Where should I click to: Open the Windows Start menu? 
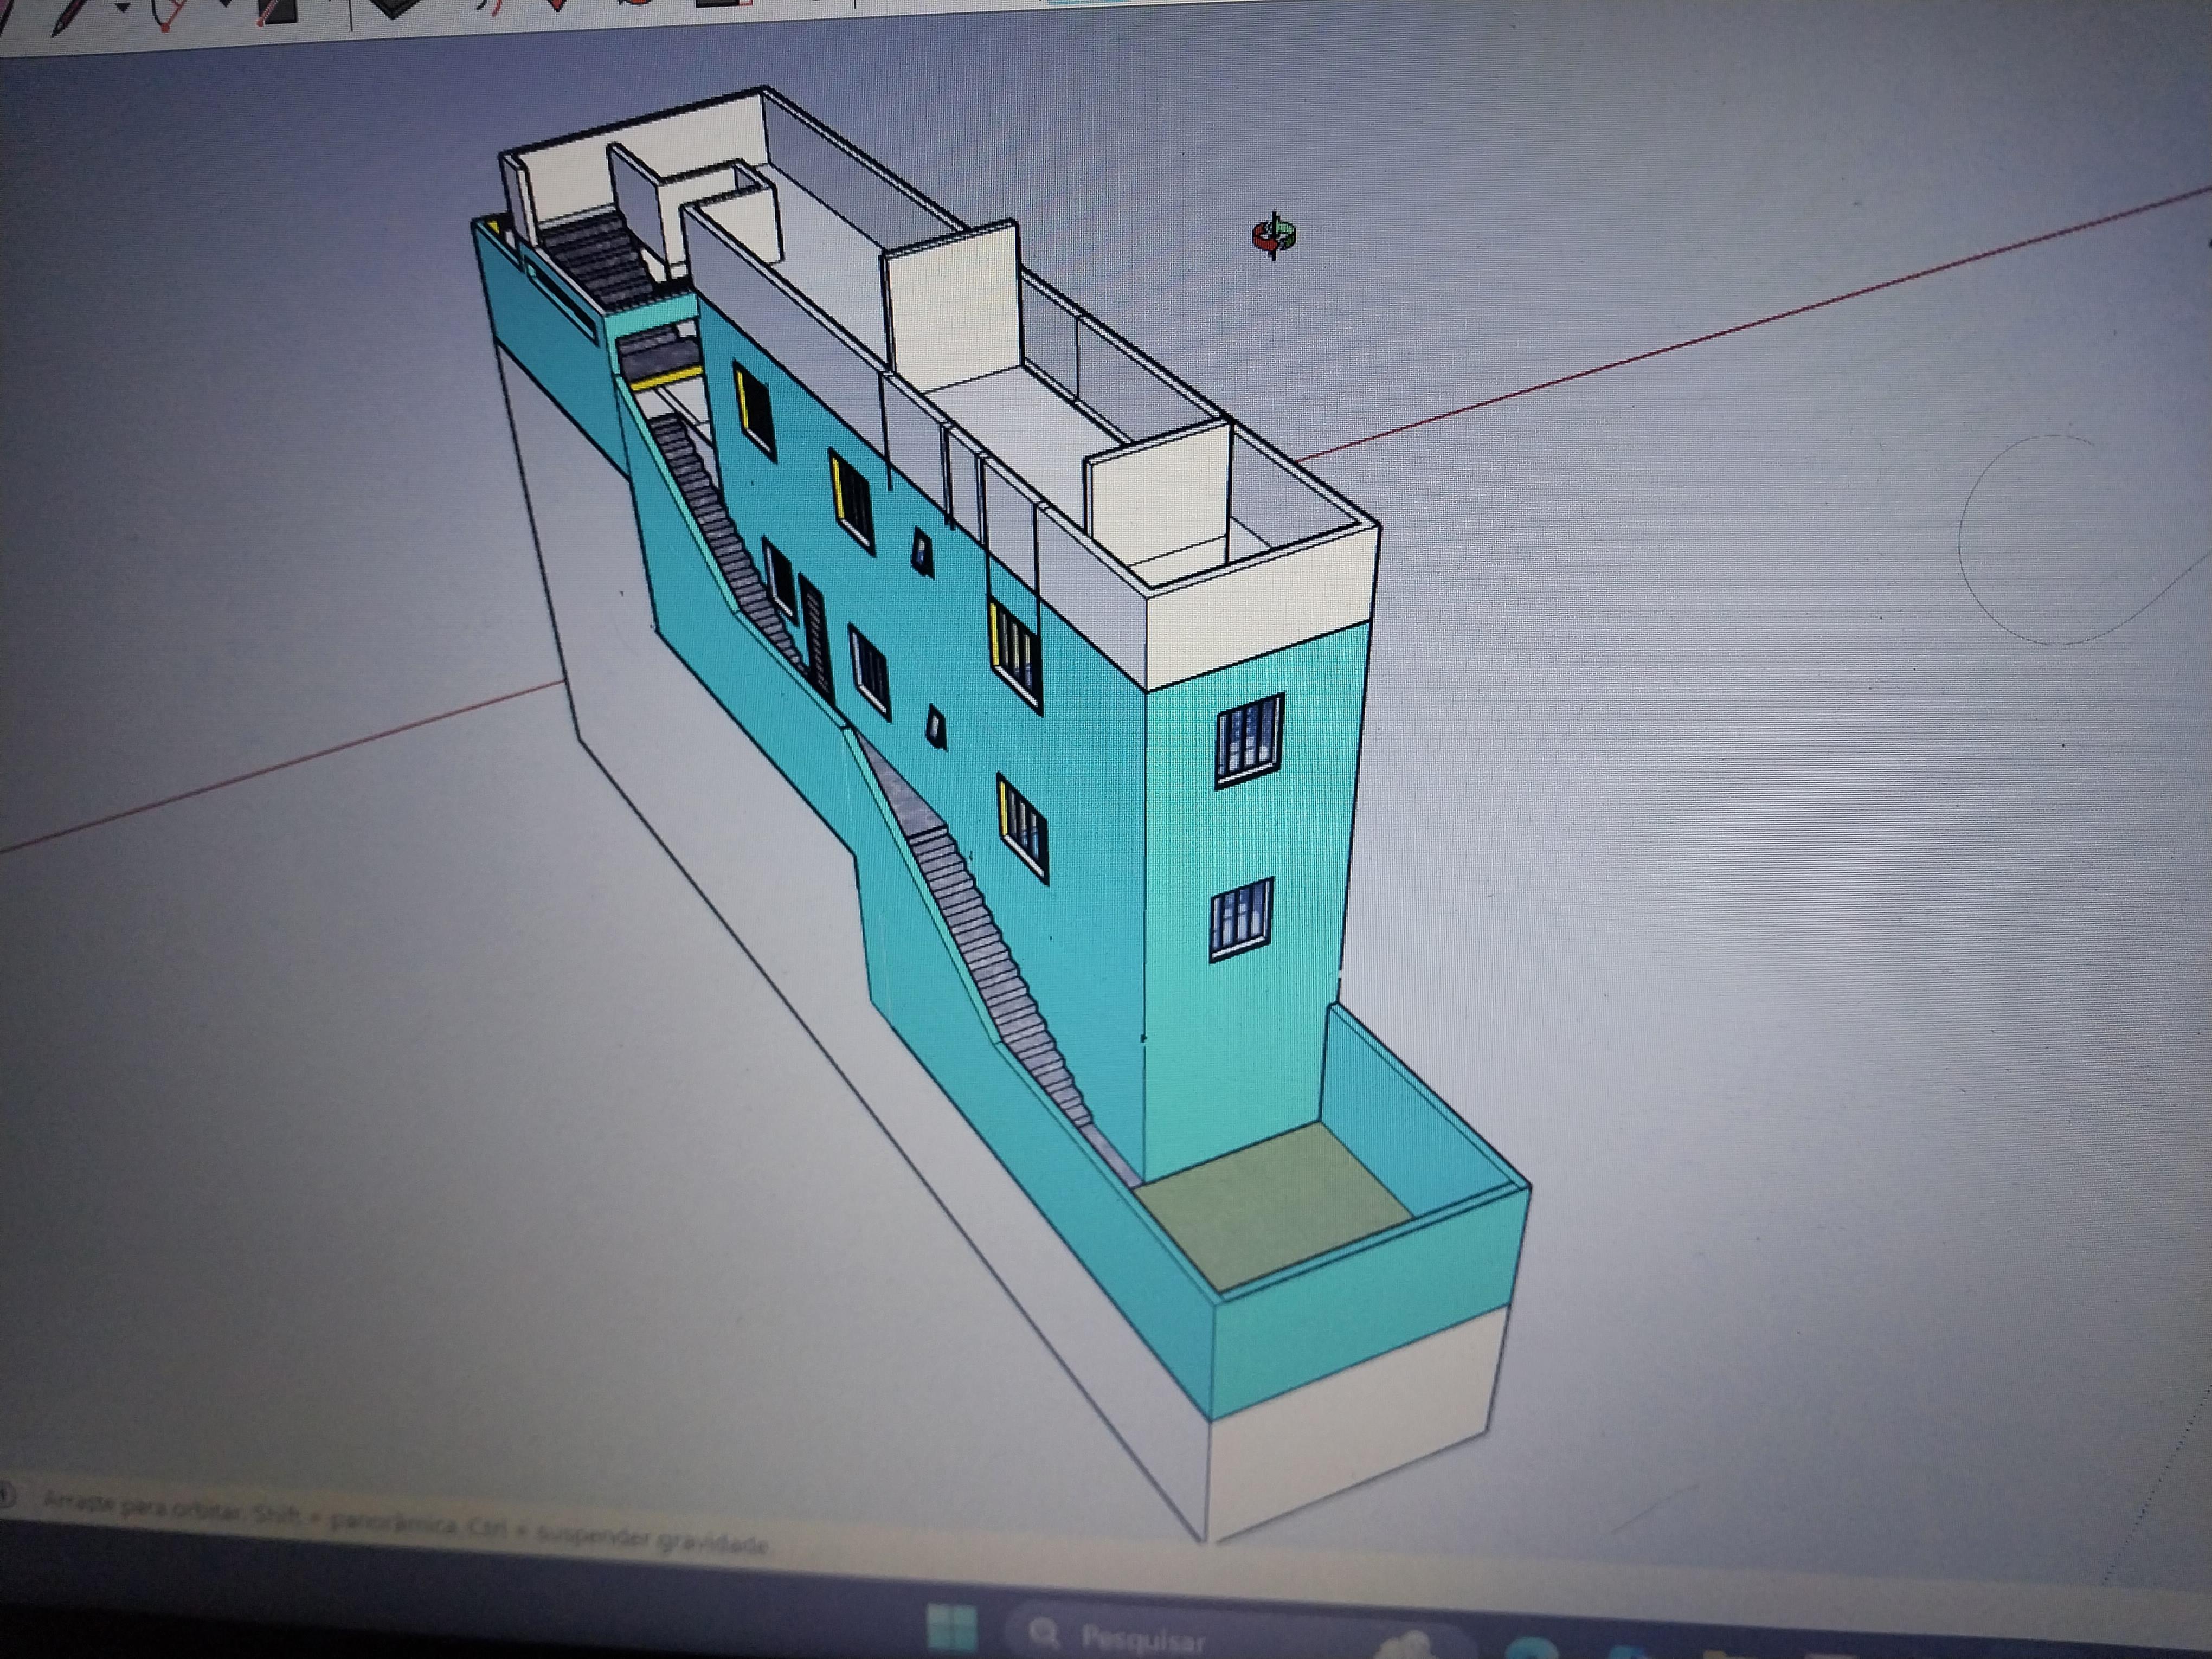951,1627
